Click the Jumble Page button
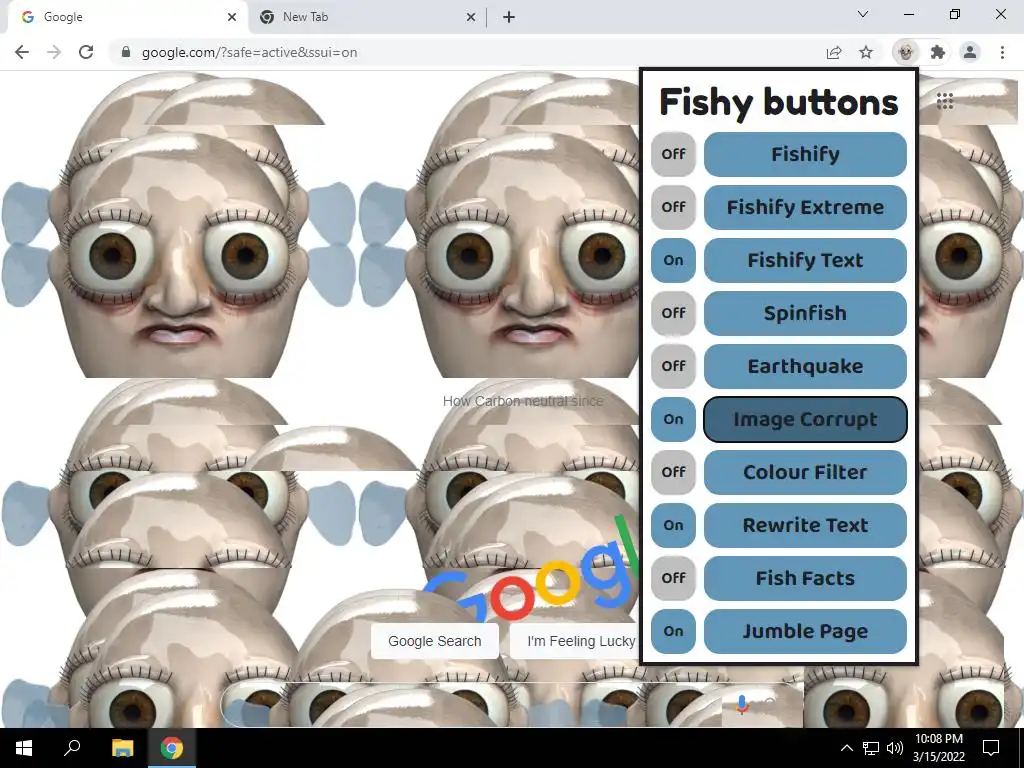The height and width of the screenshot is (768, 1024). [x=805, y=631]
